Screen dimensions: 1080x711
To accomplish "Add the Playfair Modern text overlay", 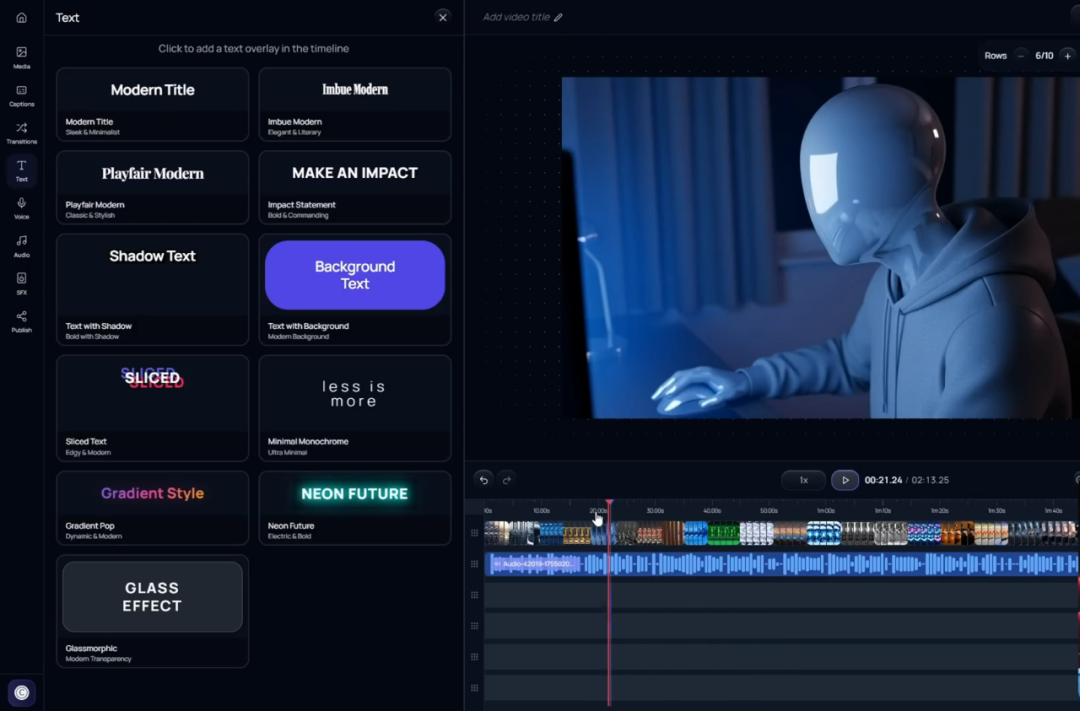I will click(152, 187).
